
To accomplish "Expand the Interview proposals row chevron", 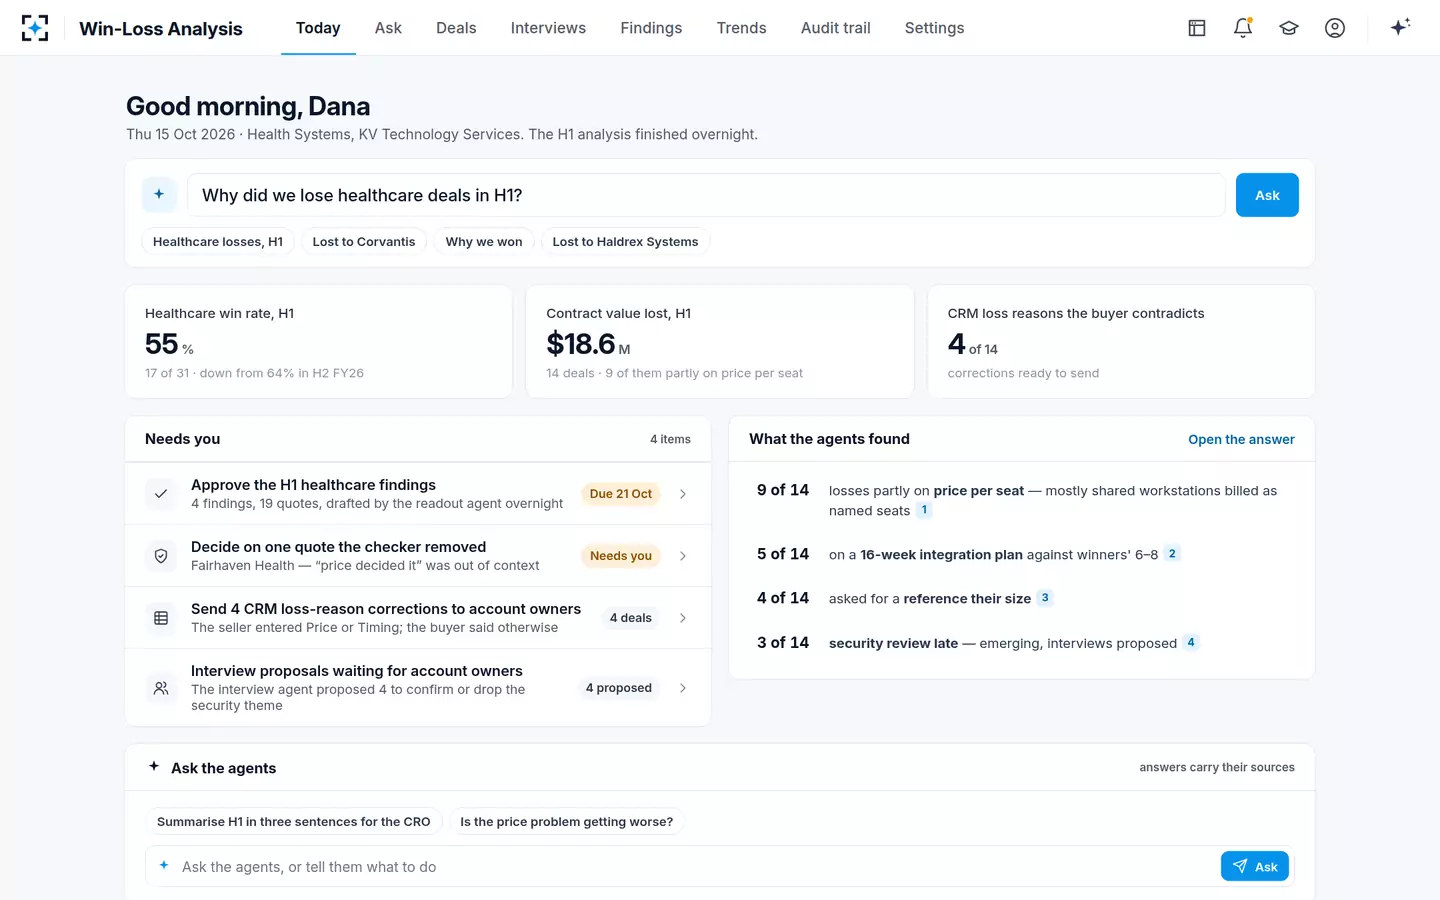I will click(683, 688).
